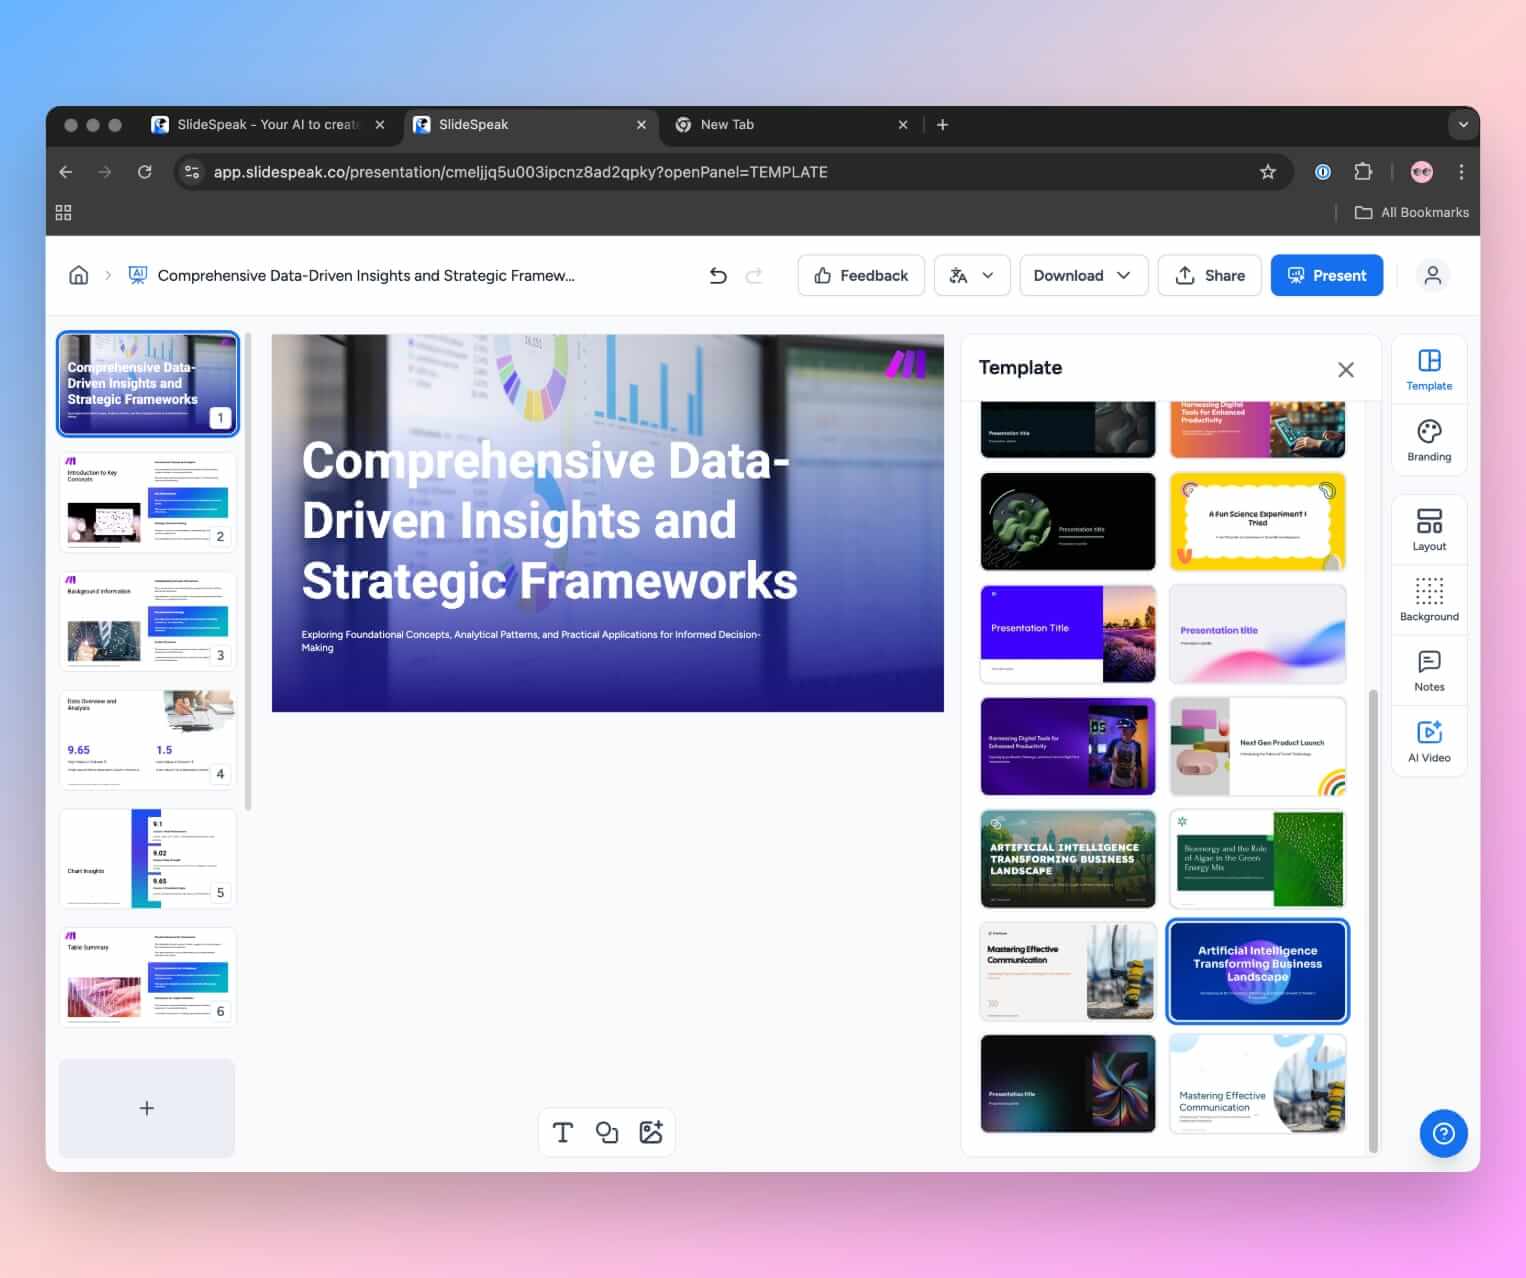Send Feedback using the Feedback button
The width and height of the screenshot is (1526, 1278).
860,275
